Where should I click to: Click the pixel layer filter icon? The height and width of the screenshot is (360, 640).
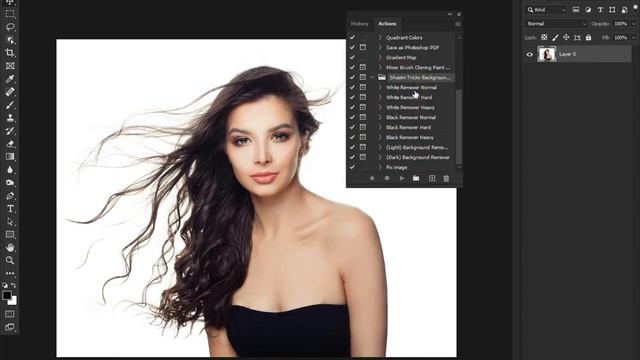pyautogui.click(x=576, y=10)
